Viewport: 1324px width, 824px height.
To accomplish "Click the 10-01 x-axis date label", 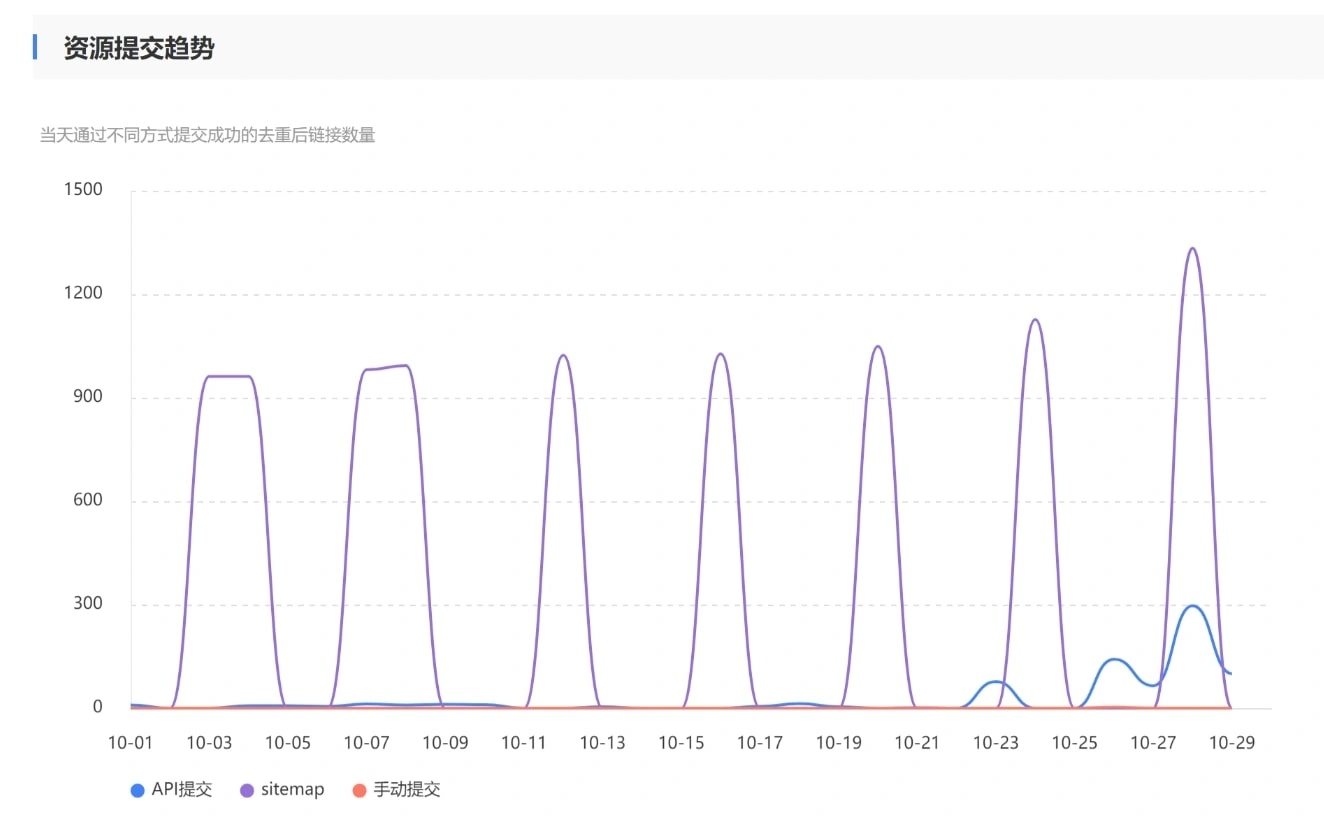I will (x=130, y=743).
